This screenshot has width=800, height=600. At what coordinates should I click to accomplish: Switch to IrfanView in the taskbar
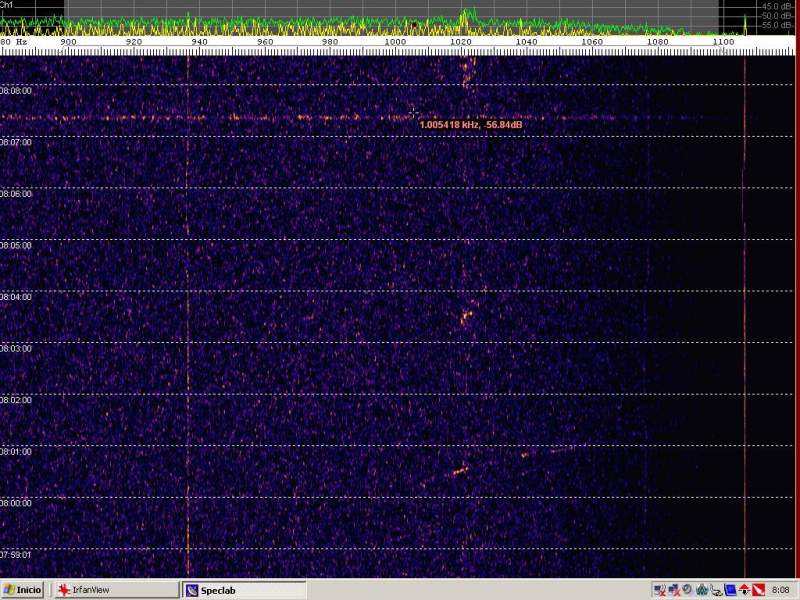(x=115, y=590)
